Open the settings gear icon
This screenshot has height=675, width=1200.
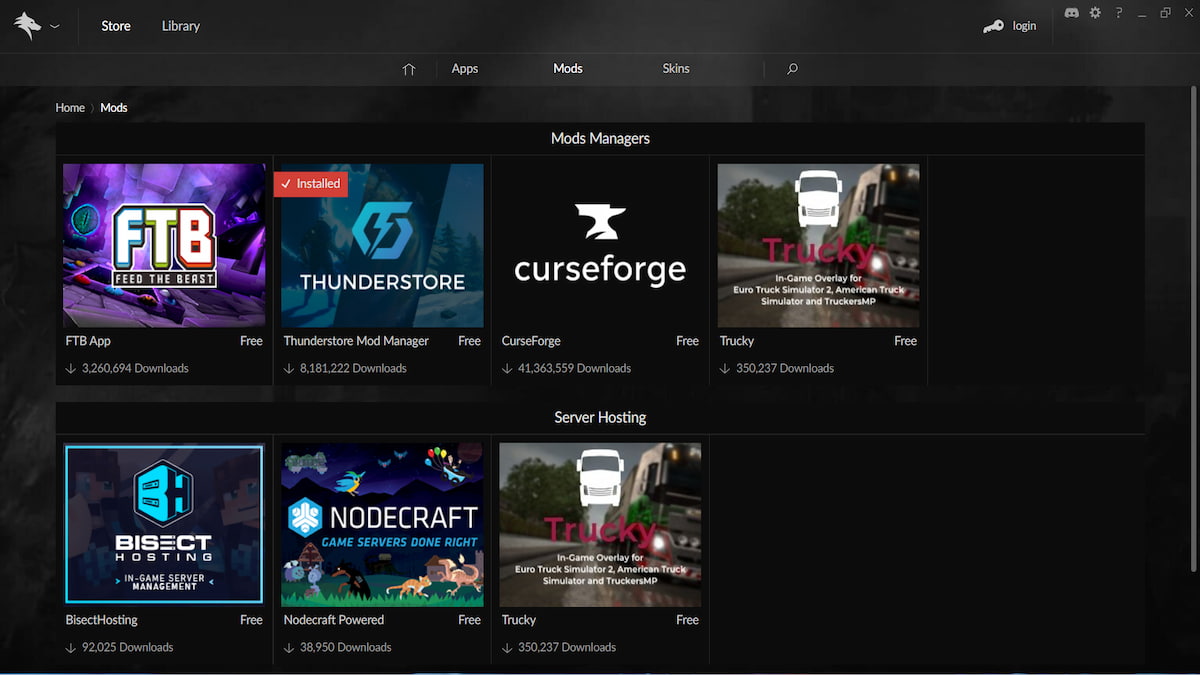point(1095,13)
